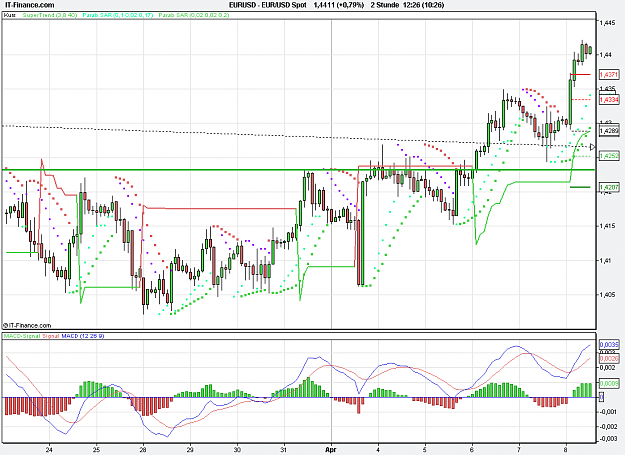Click the -0,003 MACD axis label
Image resolution: width=625 pixels, height=455 pixels.
click(609, 439)
